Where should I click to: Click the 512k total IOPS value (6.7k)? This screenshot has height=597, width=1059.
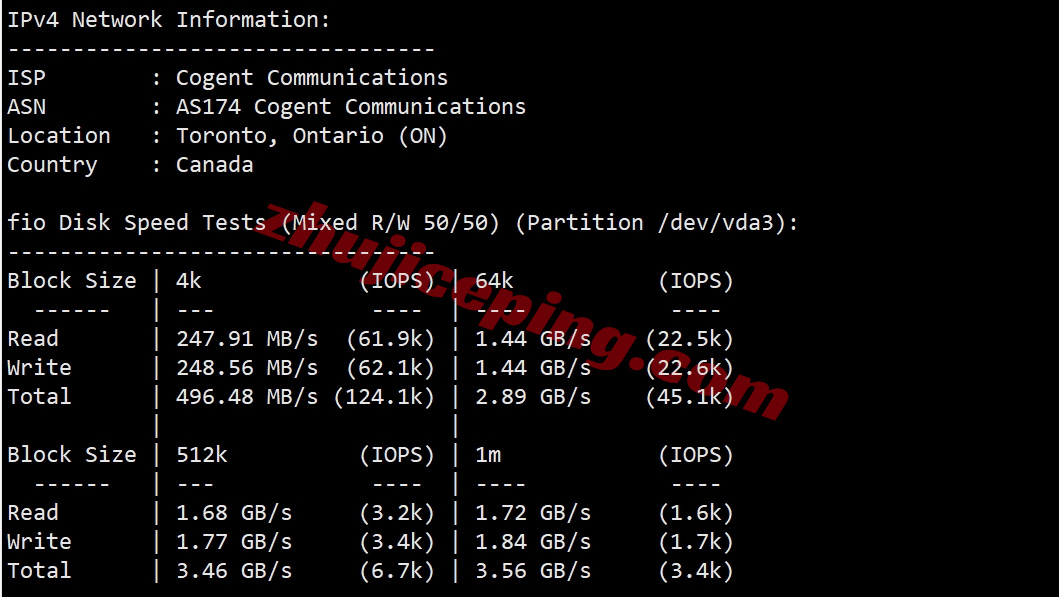397,571
